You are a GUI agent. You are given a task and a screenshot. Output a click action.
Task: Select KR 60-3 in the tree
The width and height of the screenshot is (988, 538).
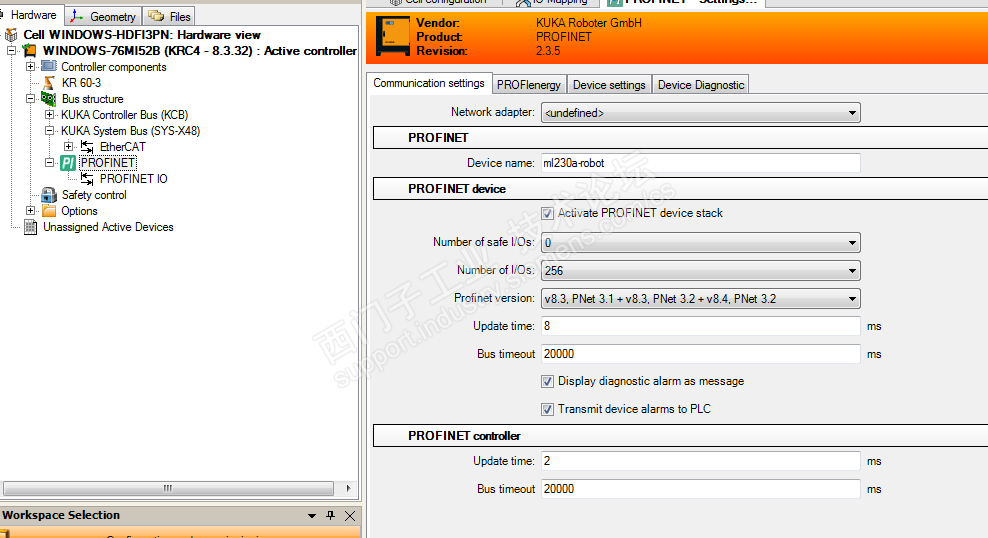click(81, 83)
